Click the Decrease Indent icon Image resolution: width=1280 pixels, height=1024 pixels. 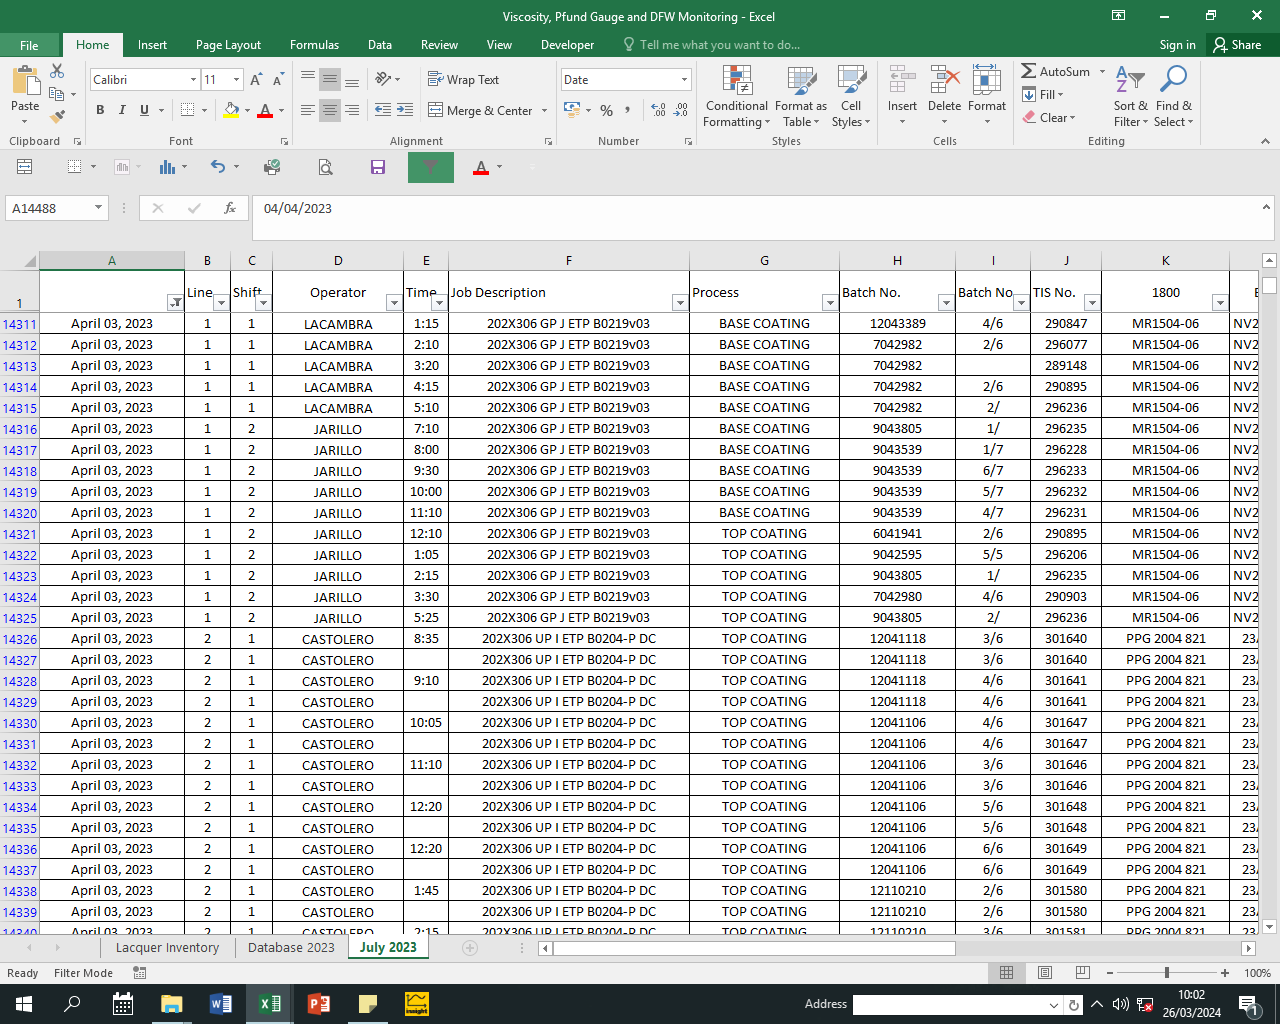[383, 110]
